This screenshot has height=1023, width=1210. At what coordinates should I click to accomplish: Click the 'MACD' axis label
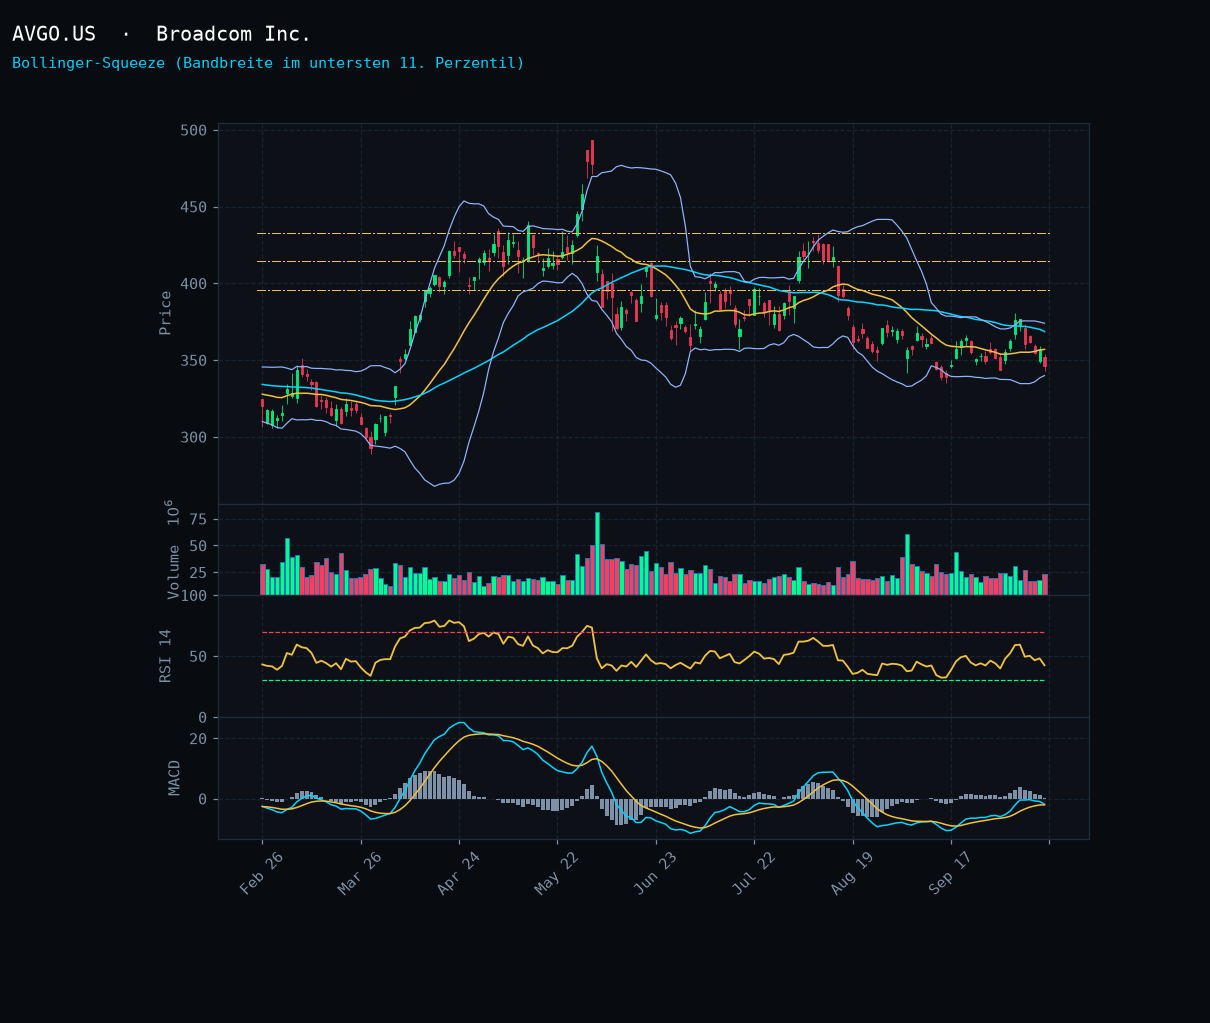click(x=175, y=778)
